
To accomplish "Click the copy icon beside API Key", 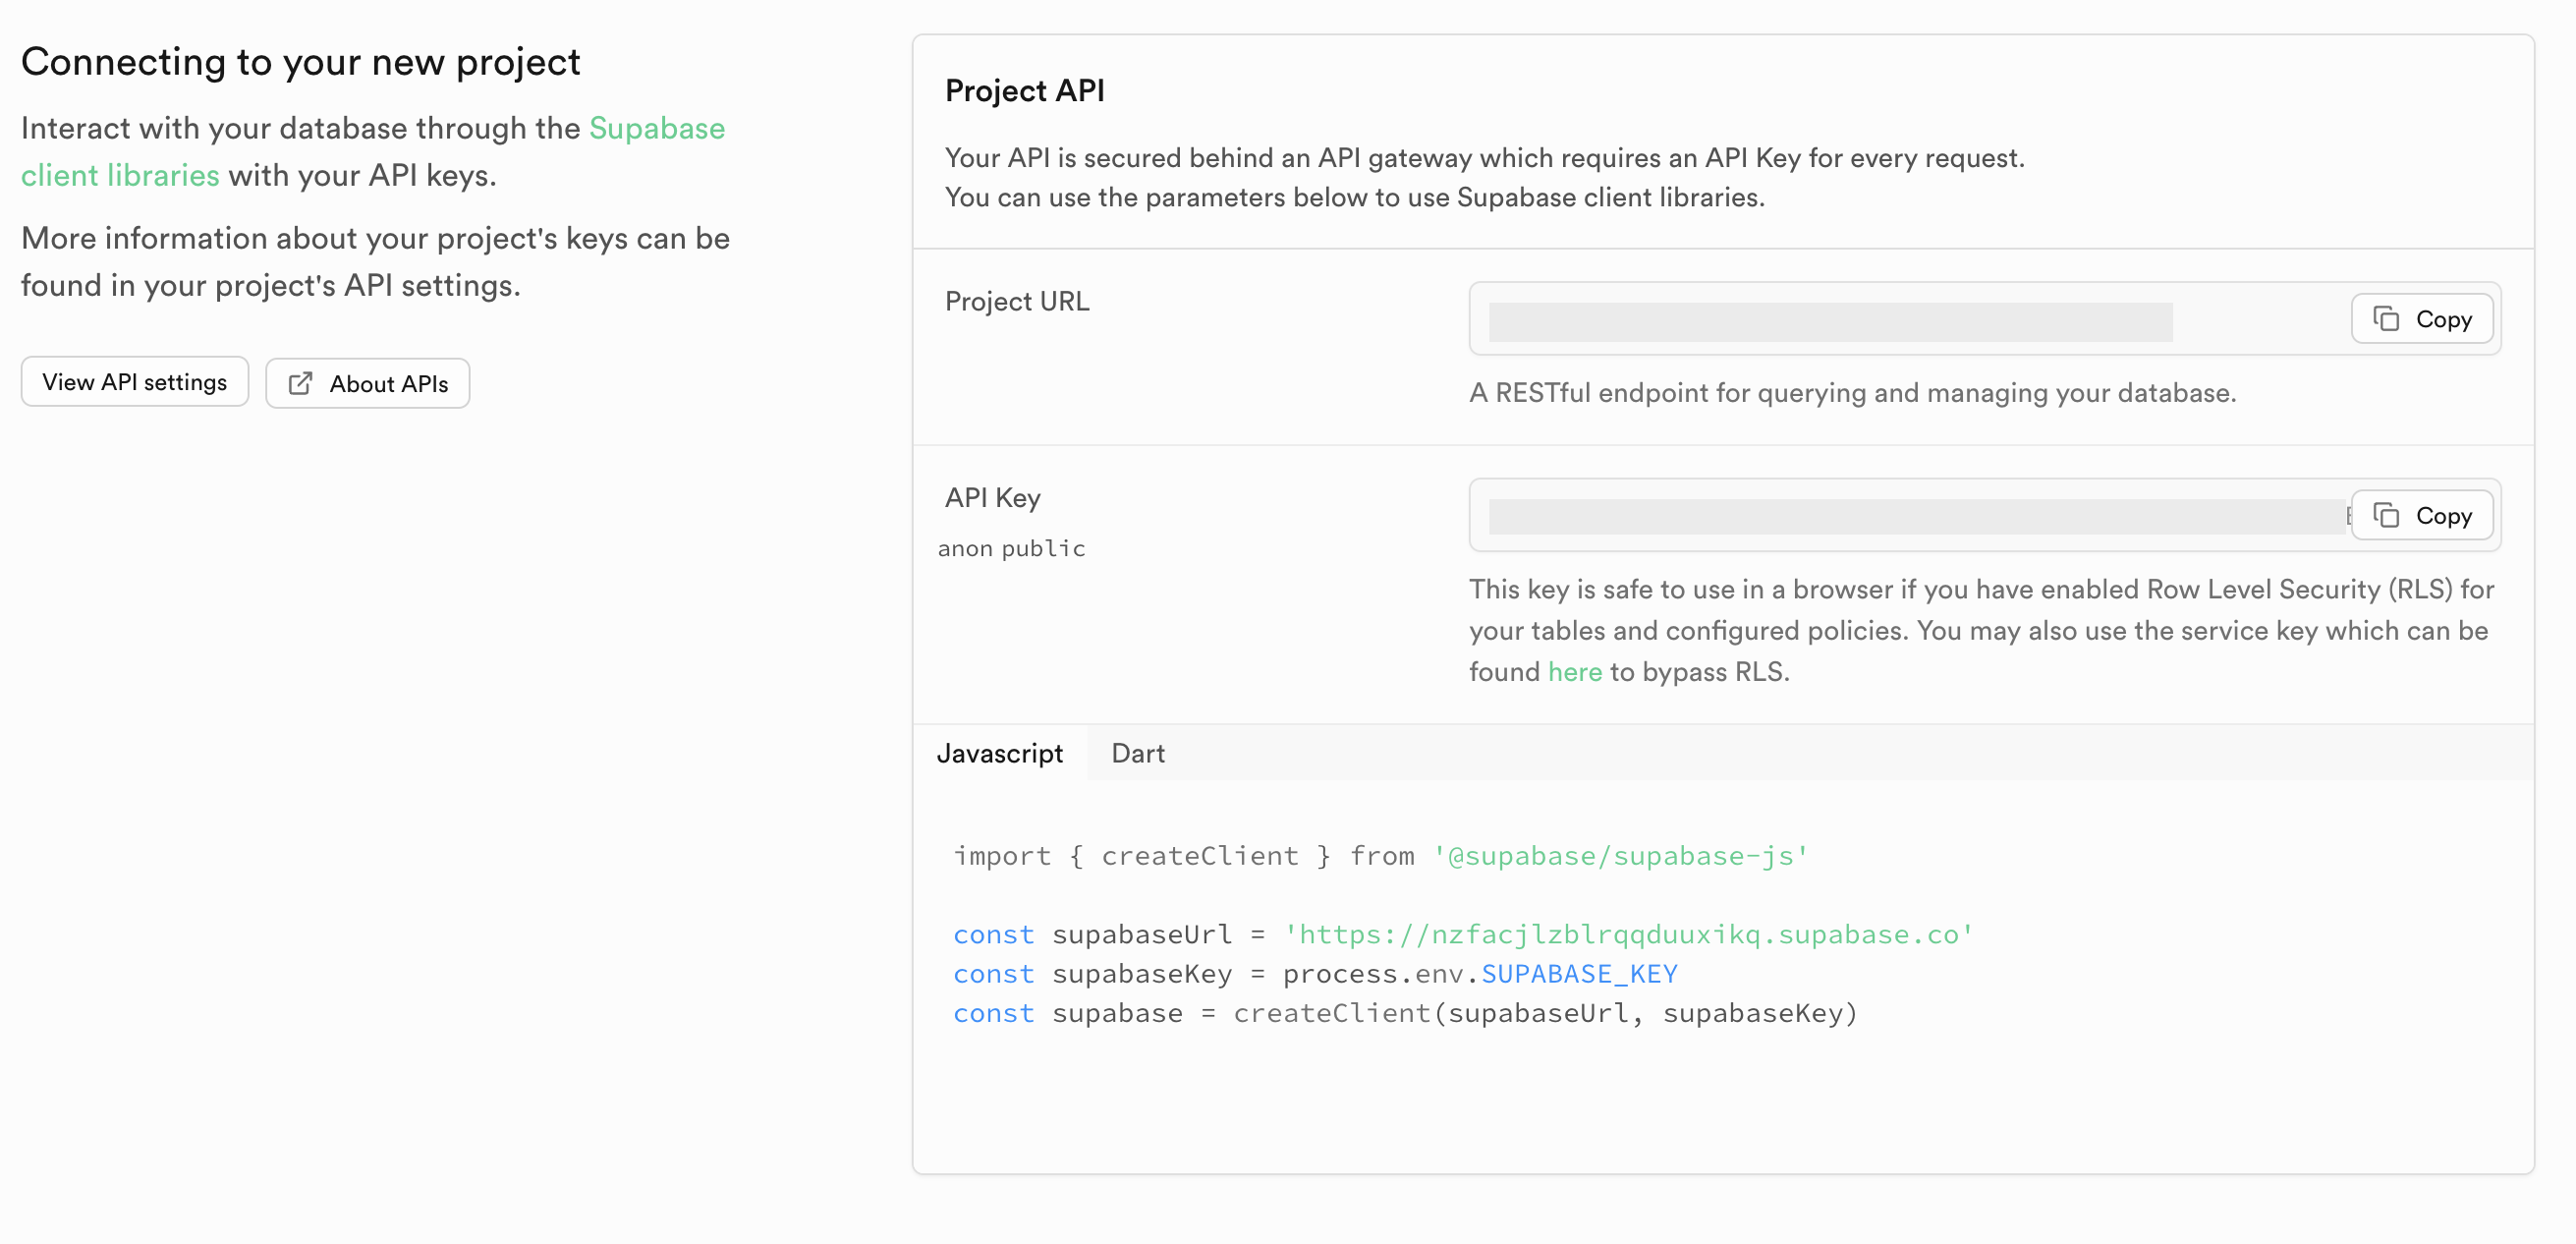I will click(x=2386, y=515).
